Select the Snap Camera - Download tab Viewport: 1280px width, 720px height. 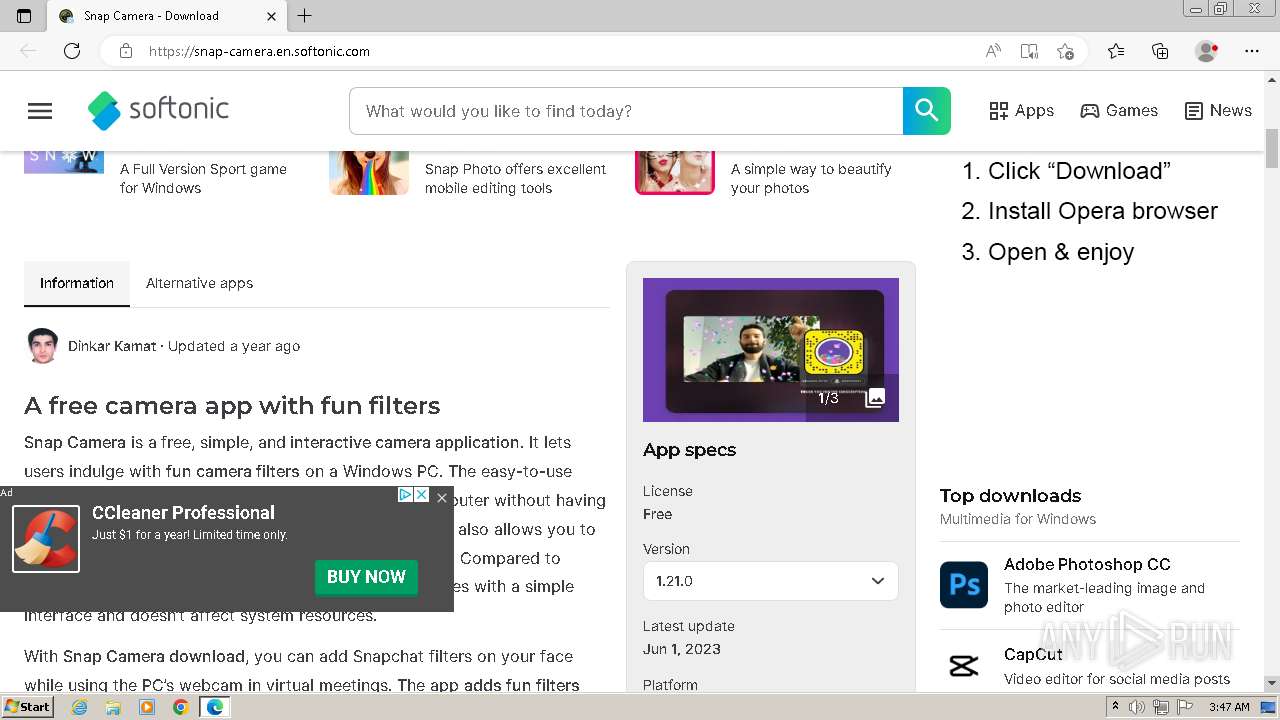[167, 16]
